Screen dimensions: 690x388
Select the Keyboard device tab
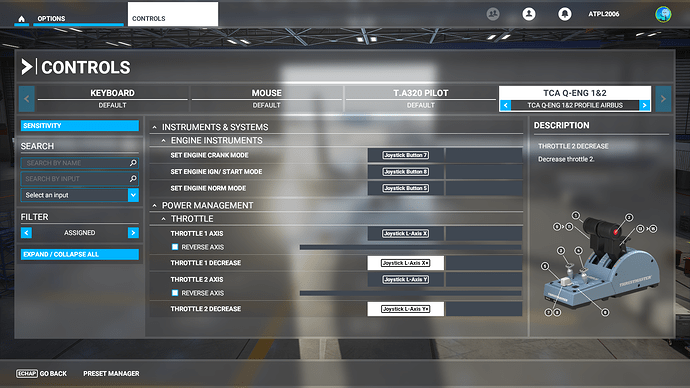[112, 99]
